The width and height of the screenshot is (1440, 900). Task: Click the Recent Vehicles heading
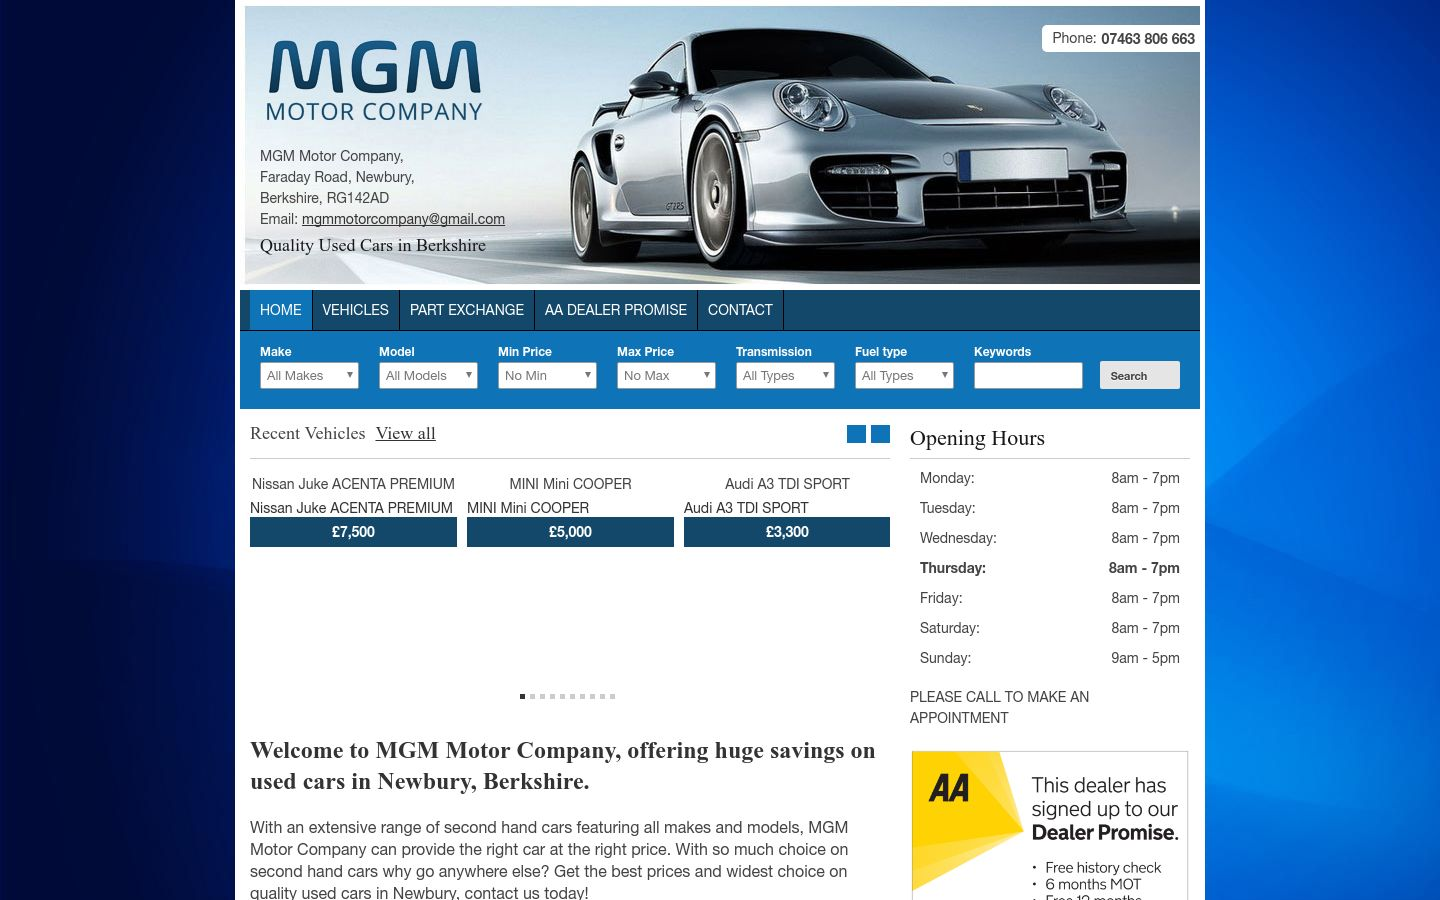307,433
